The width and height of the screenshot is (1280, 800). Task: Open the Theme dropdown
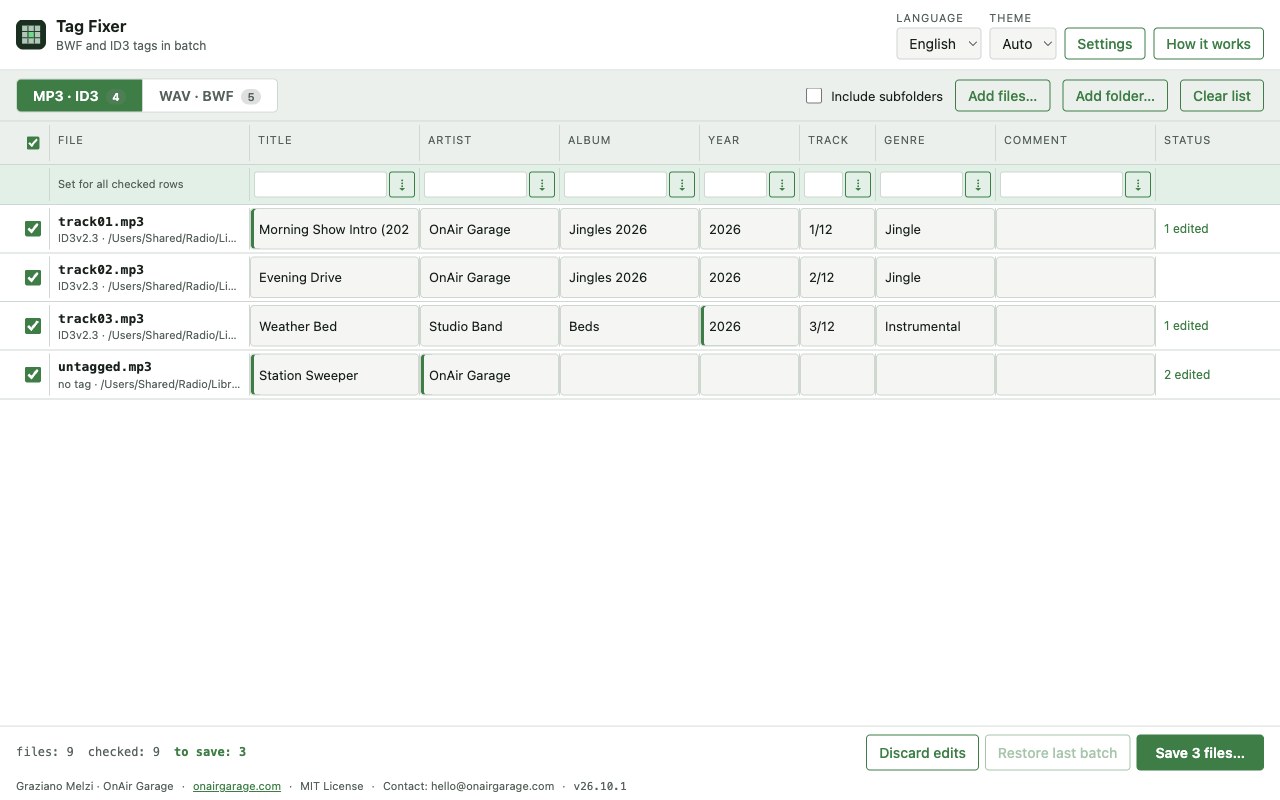tap(1023, 44)
